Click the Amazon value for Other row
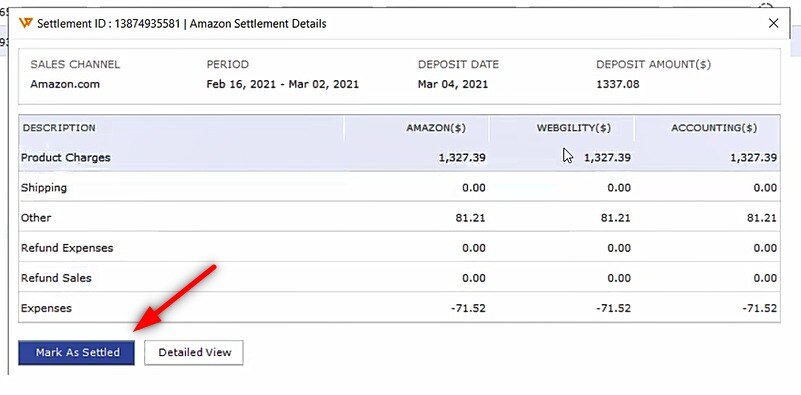Image resolution: width=801 pixels, height=395 pixels. click(470, 218)
